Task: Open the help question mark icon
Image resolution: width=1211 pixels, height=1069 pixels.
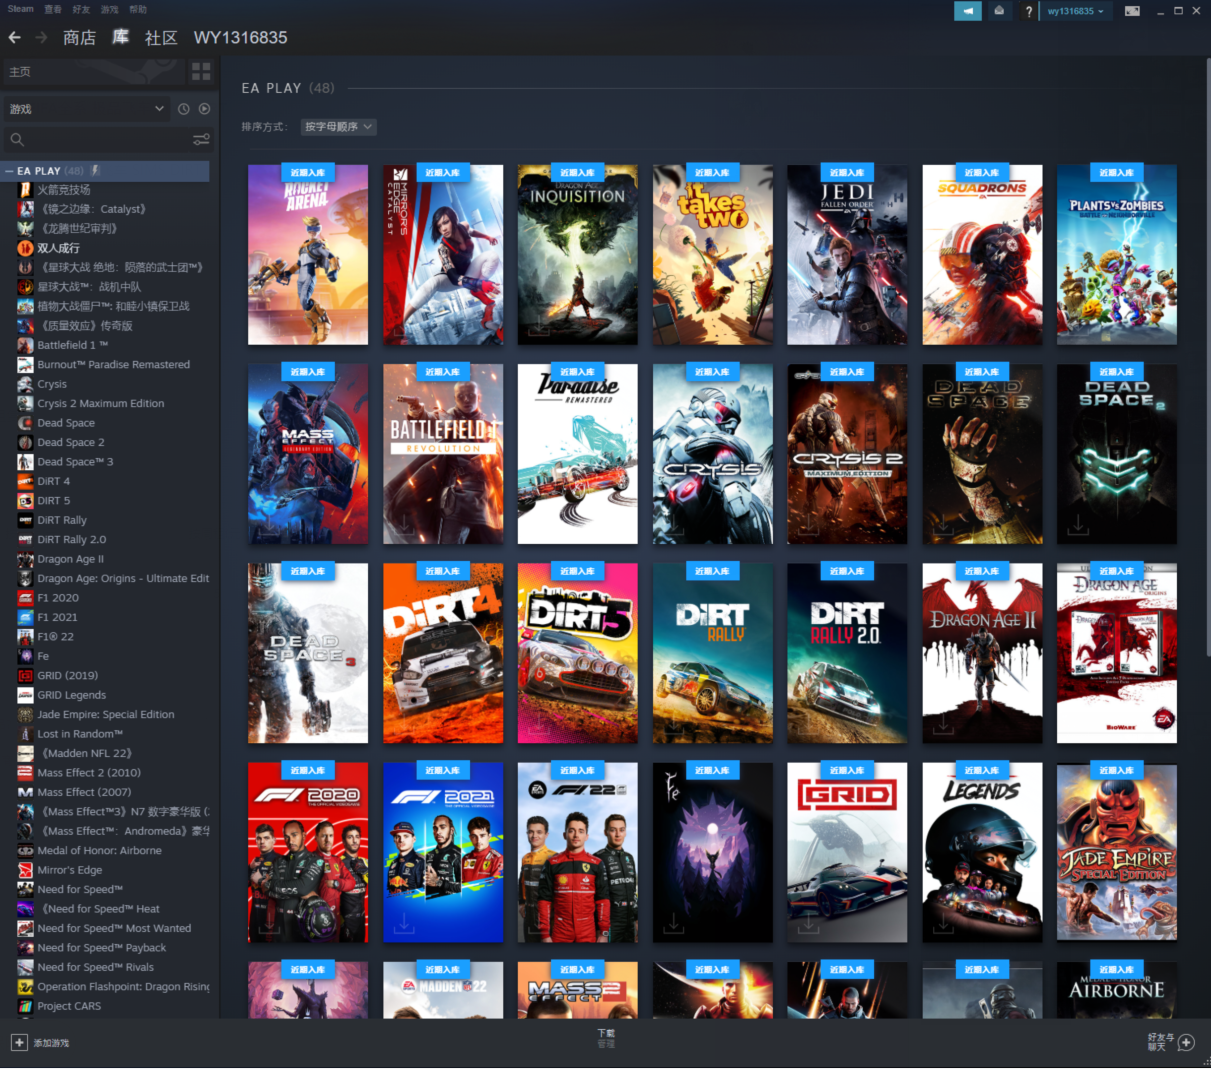Action: [x=1028, y=11]
